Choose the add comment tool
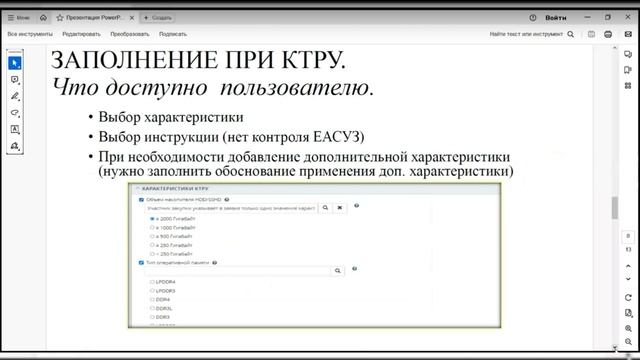Viewport: 640px width, 360px height. 15,80
